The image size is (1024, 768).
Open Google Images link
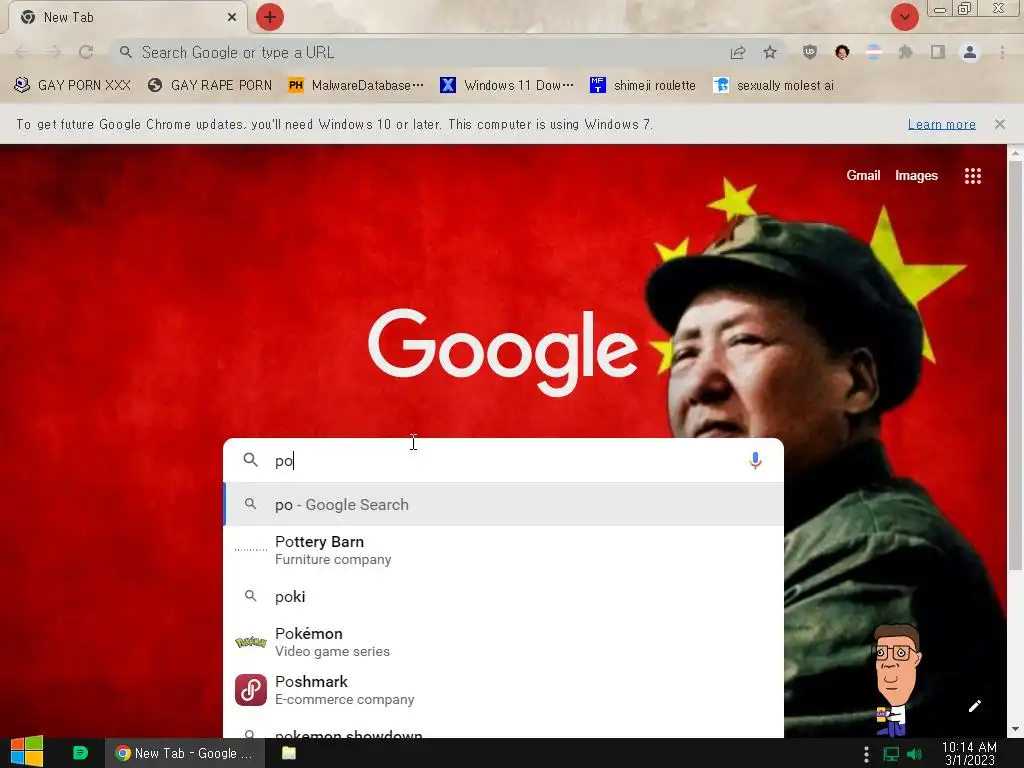coord(916,175)
